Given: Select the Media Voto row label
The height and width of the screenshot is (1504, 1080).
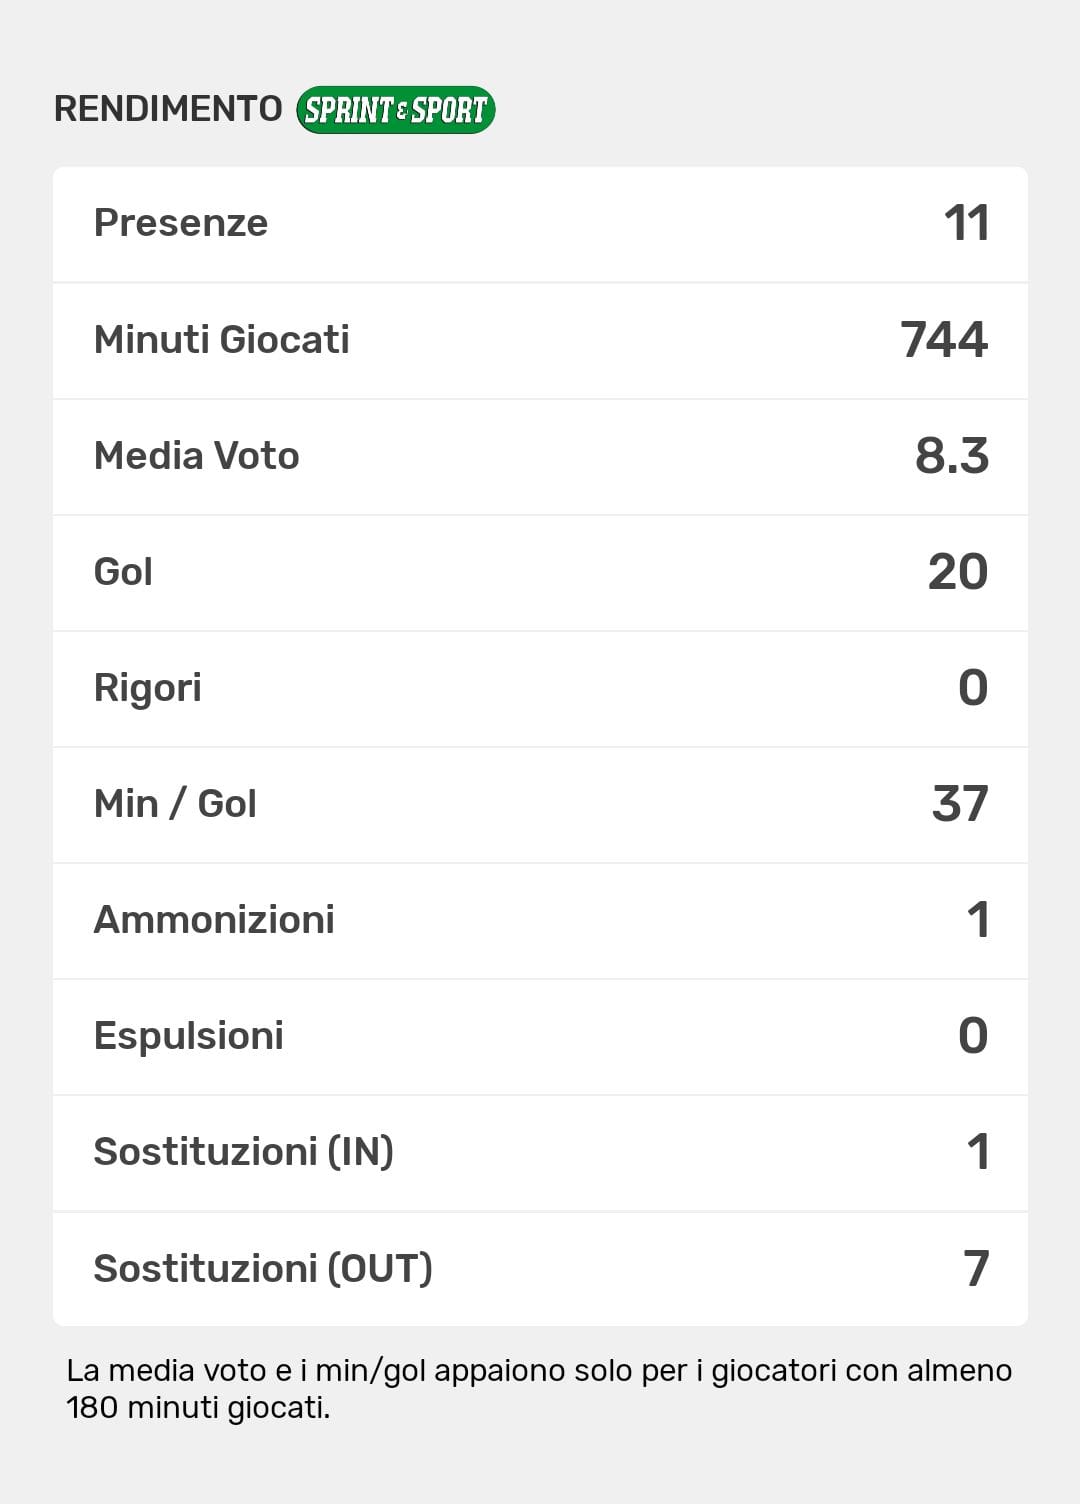Looking at the screenshot, I should (197, 456).
